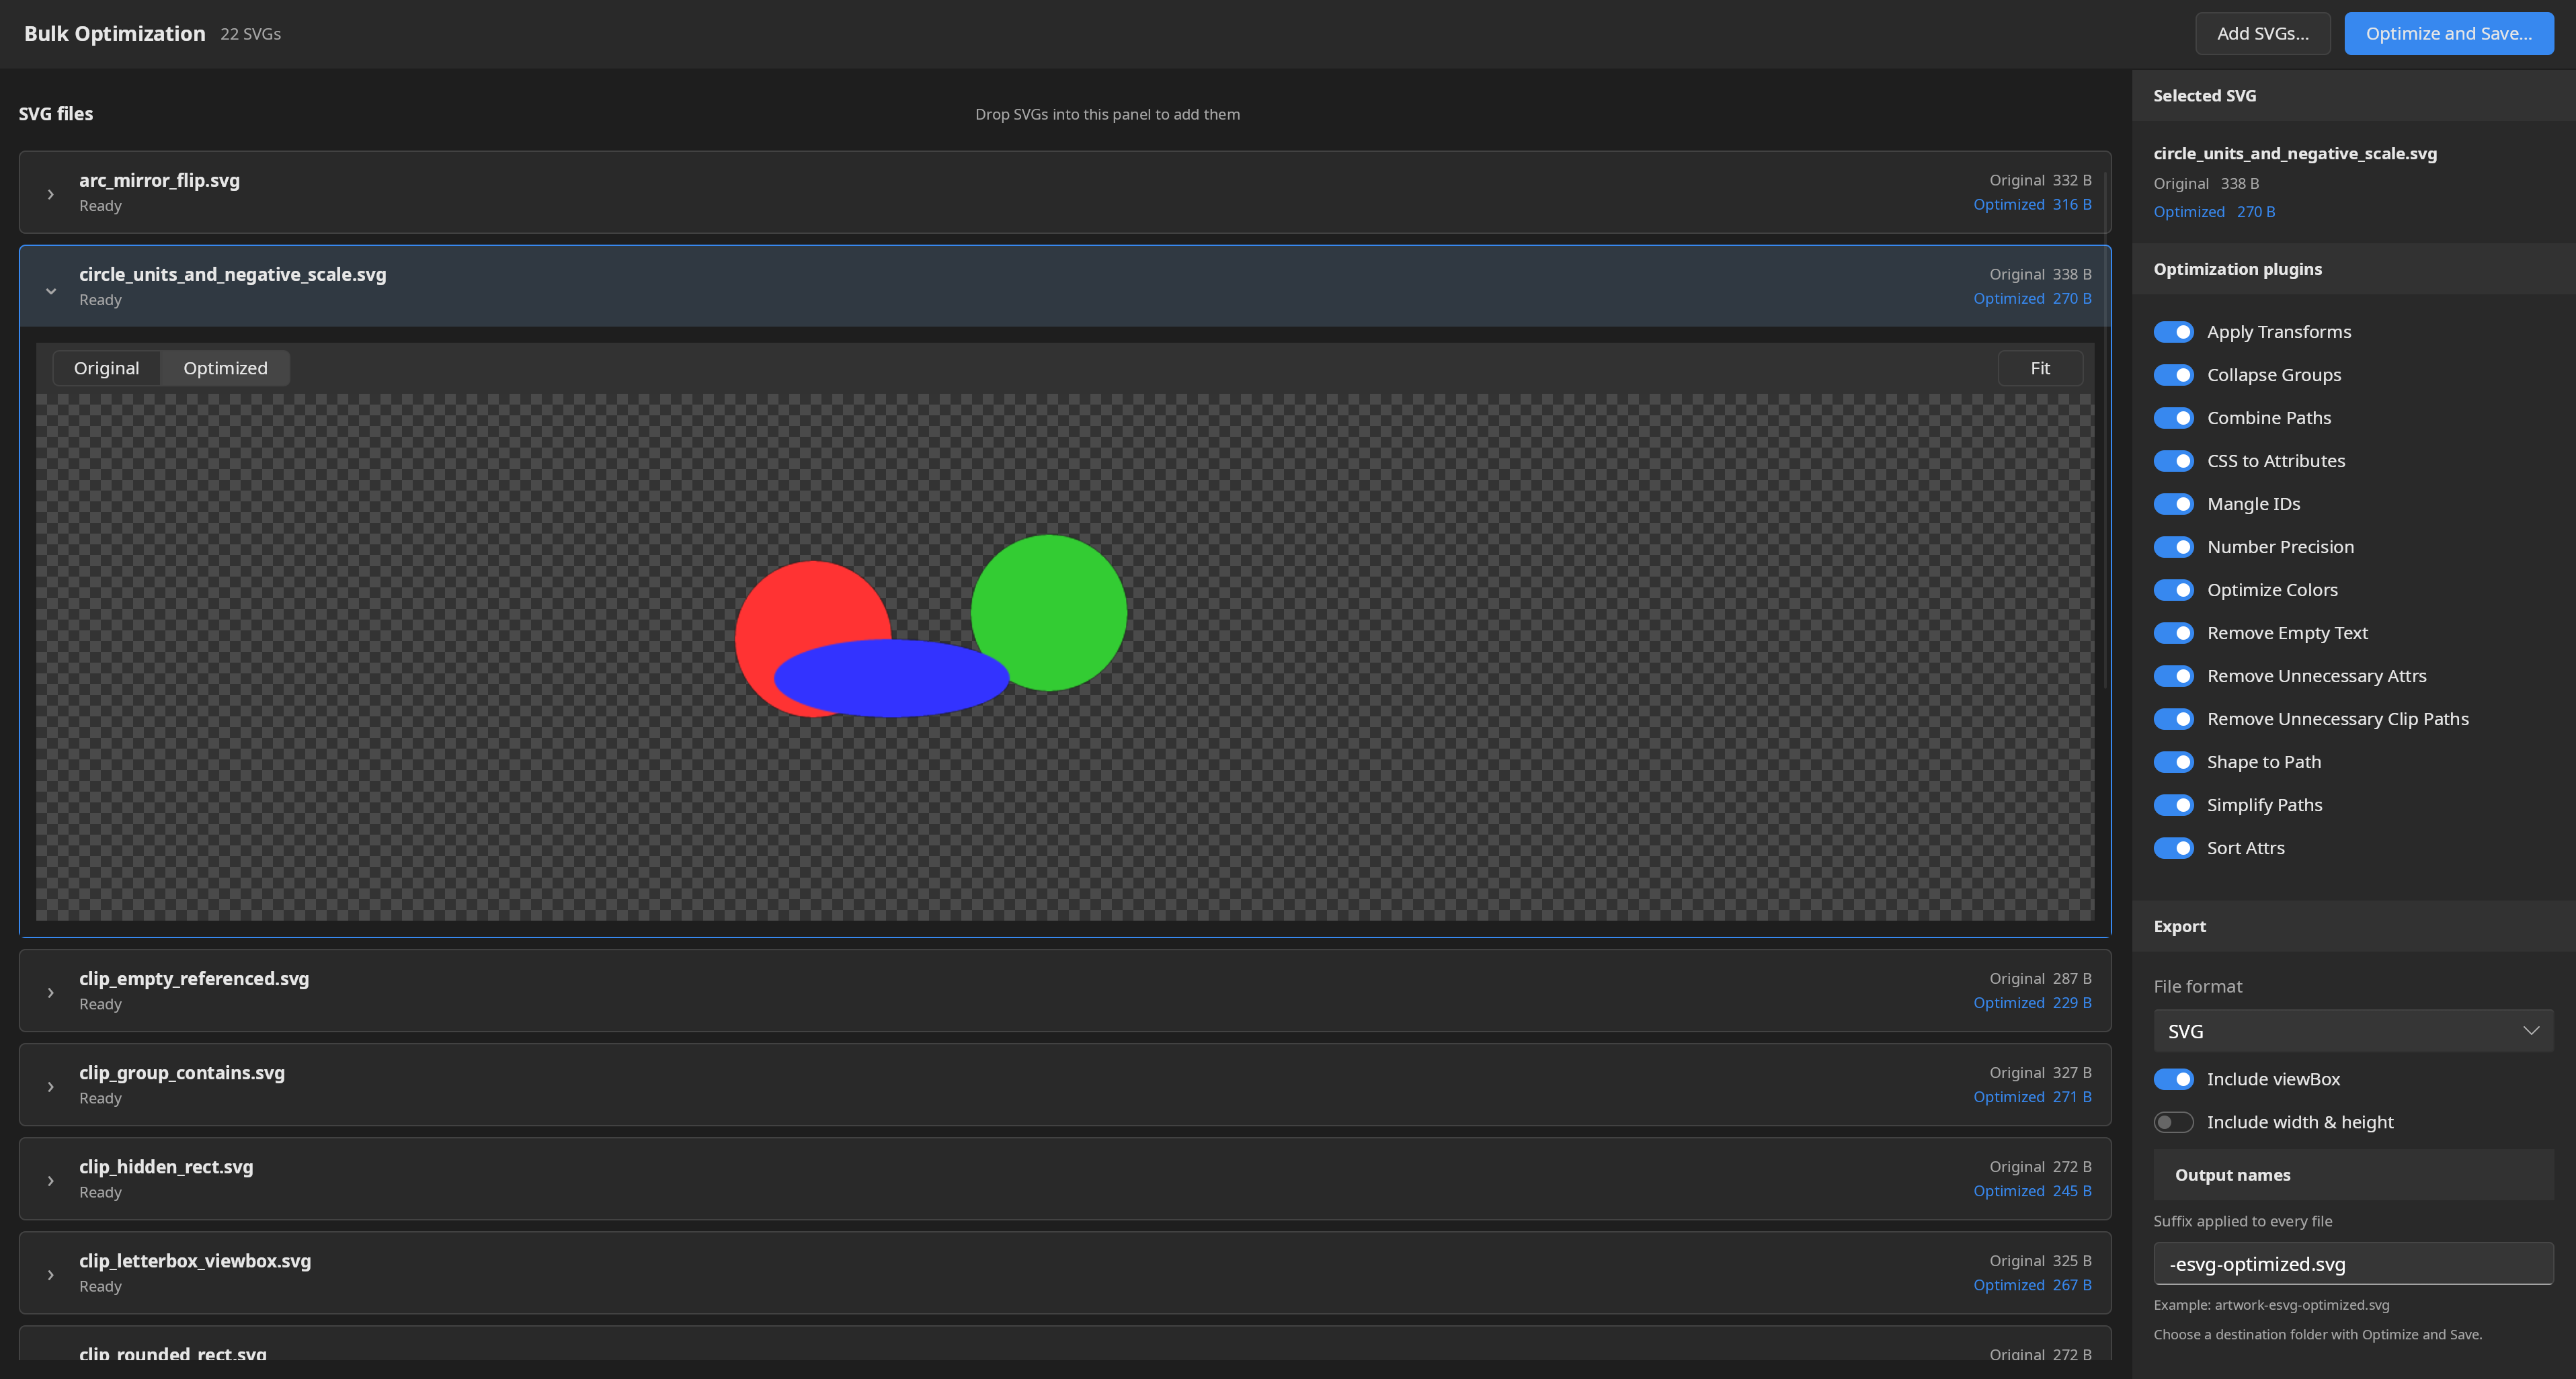Image resolution: width=2576 pixels, height=1379 pixels.
Task: Click the Optimization plugins section header
Action: [x=2353, y=269]
